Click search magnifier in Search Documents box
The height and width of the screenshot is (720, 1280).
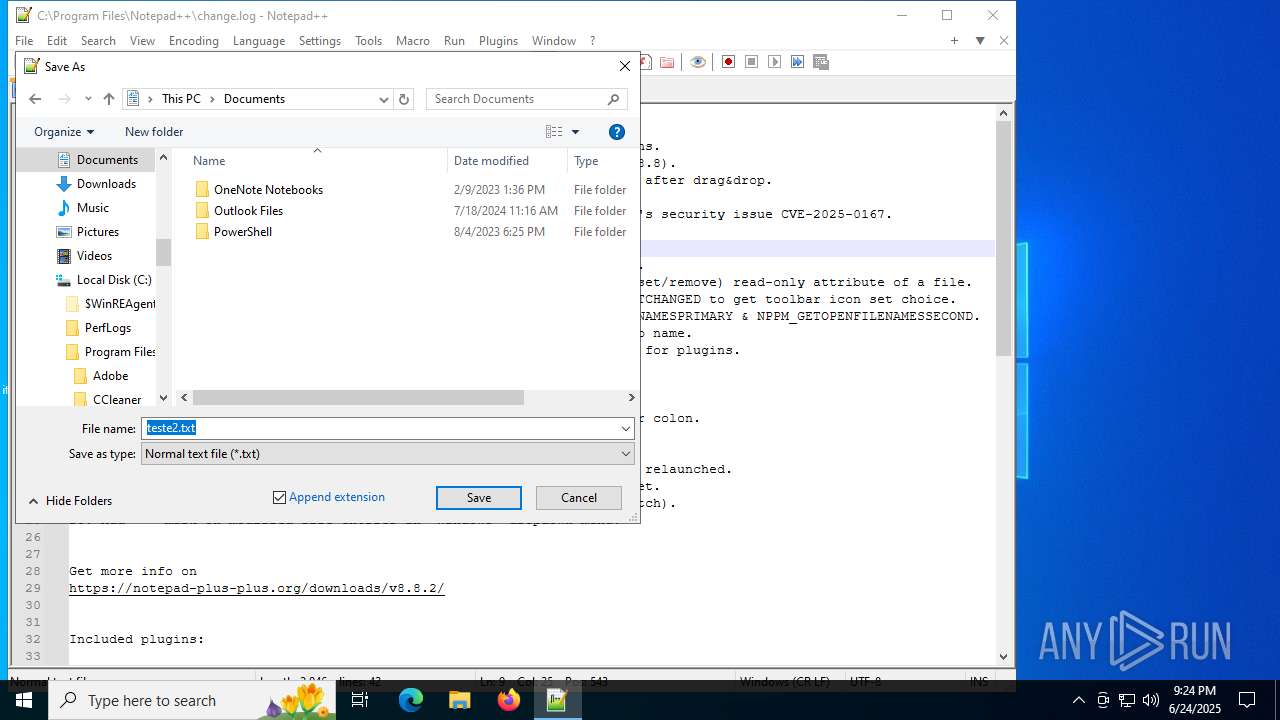coord(614,99)
